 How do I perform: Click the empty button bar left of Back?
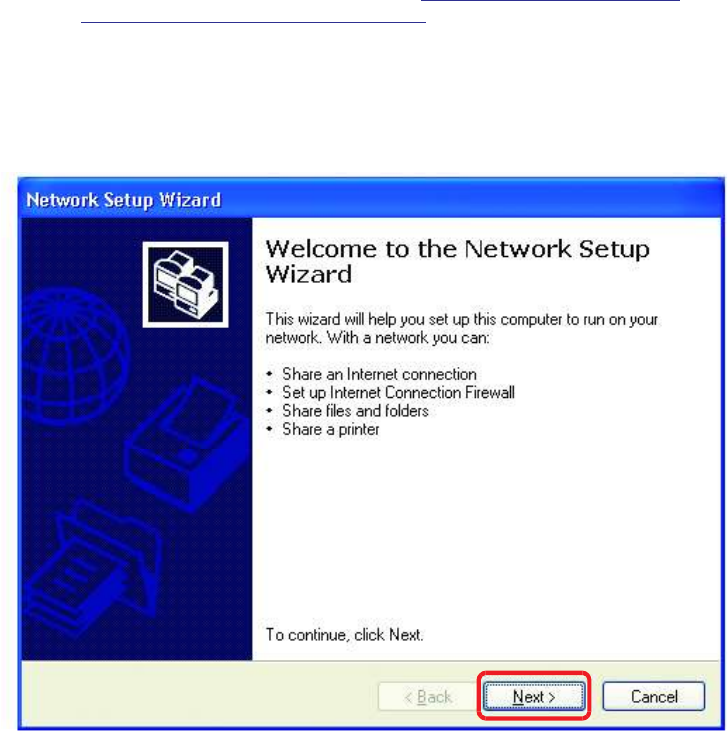point(200,696)
